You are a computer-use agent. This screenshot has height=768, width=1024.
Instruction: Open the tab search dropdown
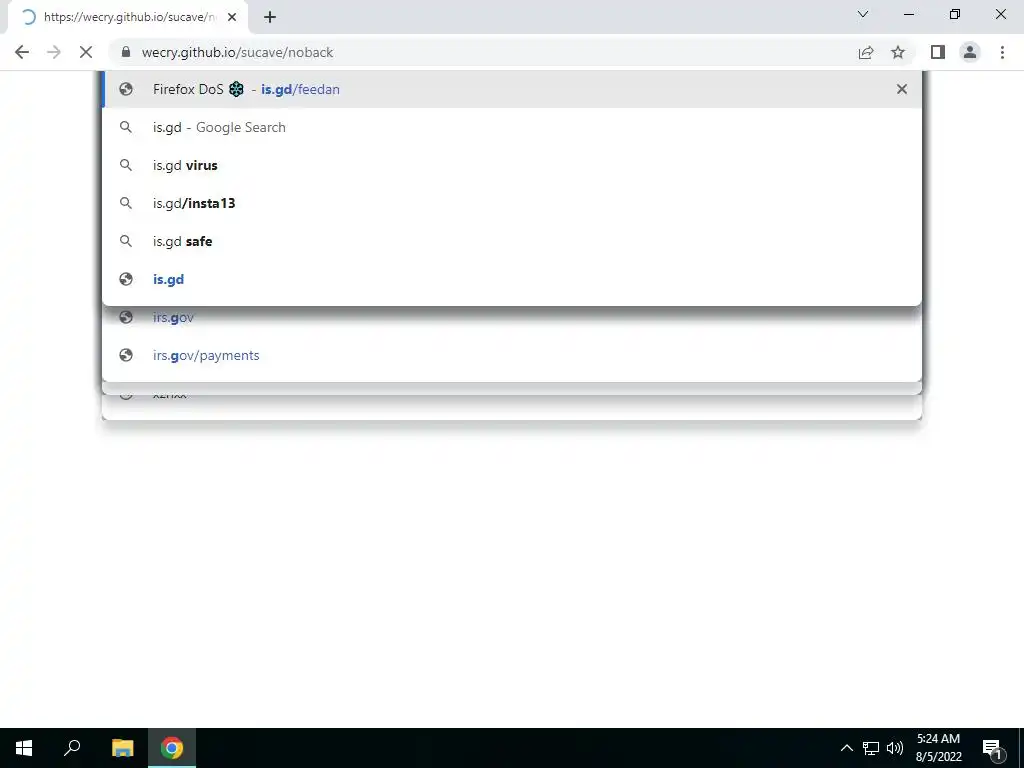coord(863,14)
